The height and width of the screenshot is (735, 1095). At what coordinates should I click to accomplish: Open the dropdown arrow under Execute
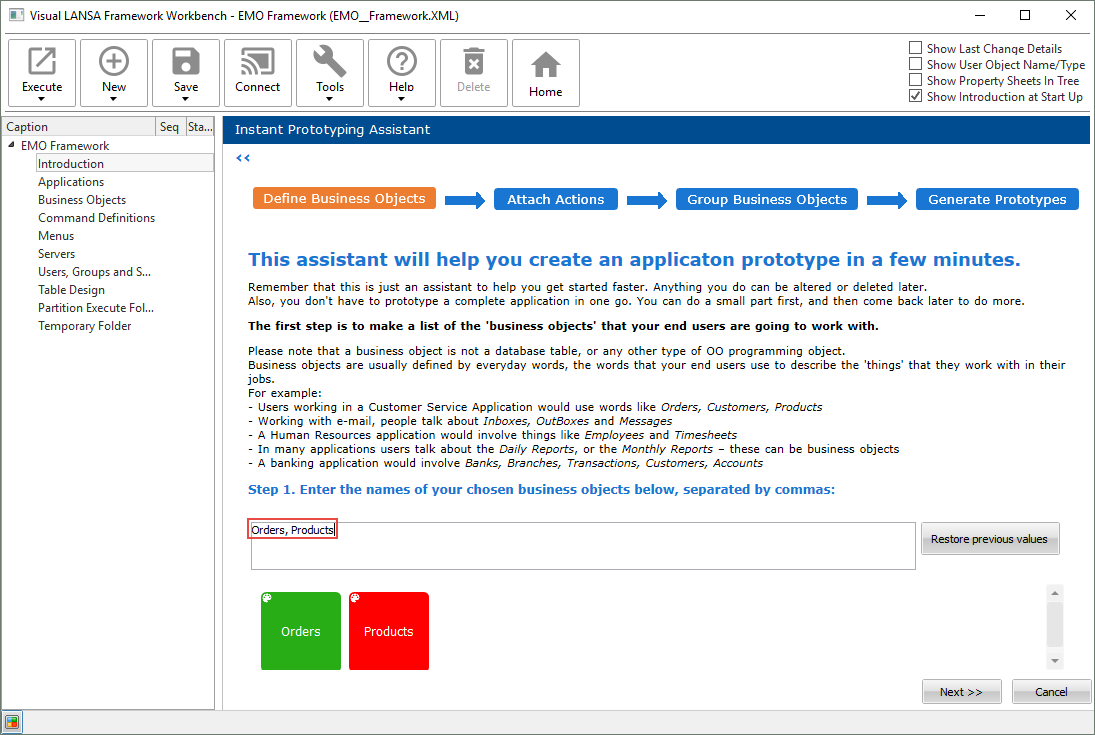[41, 99]
